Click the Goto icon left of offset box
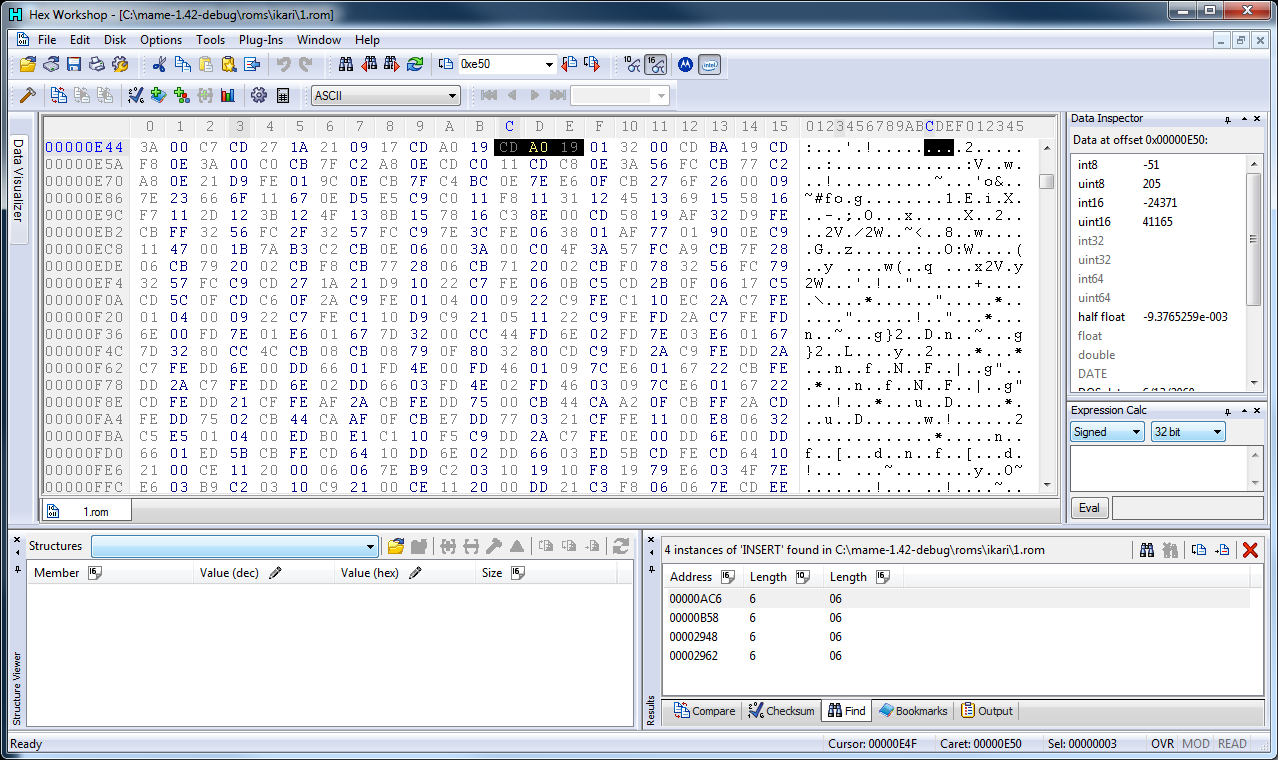The height and width of the screenshot is (760, 1278). pos(446,64)
